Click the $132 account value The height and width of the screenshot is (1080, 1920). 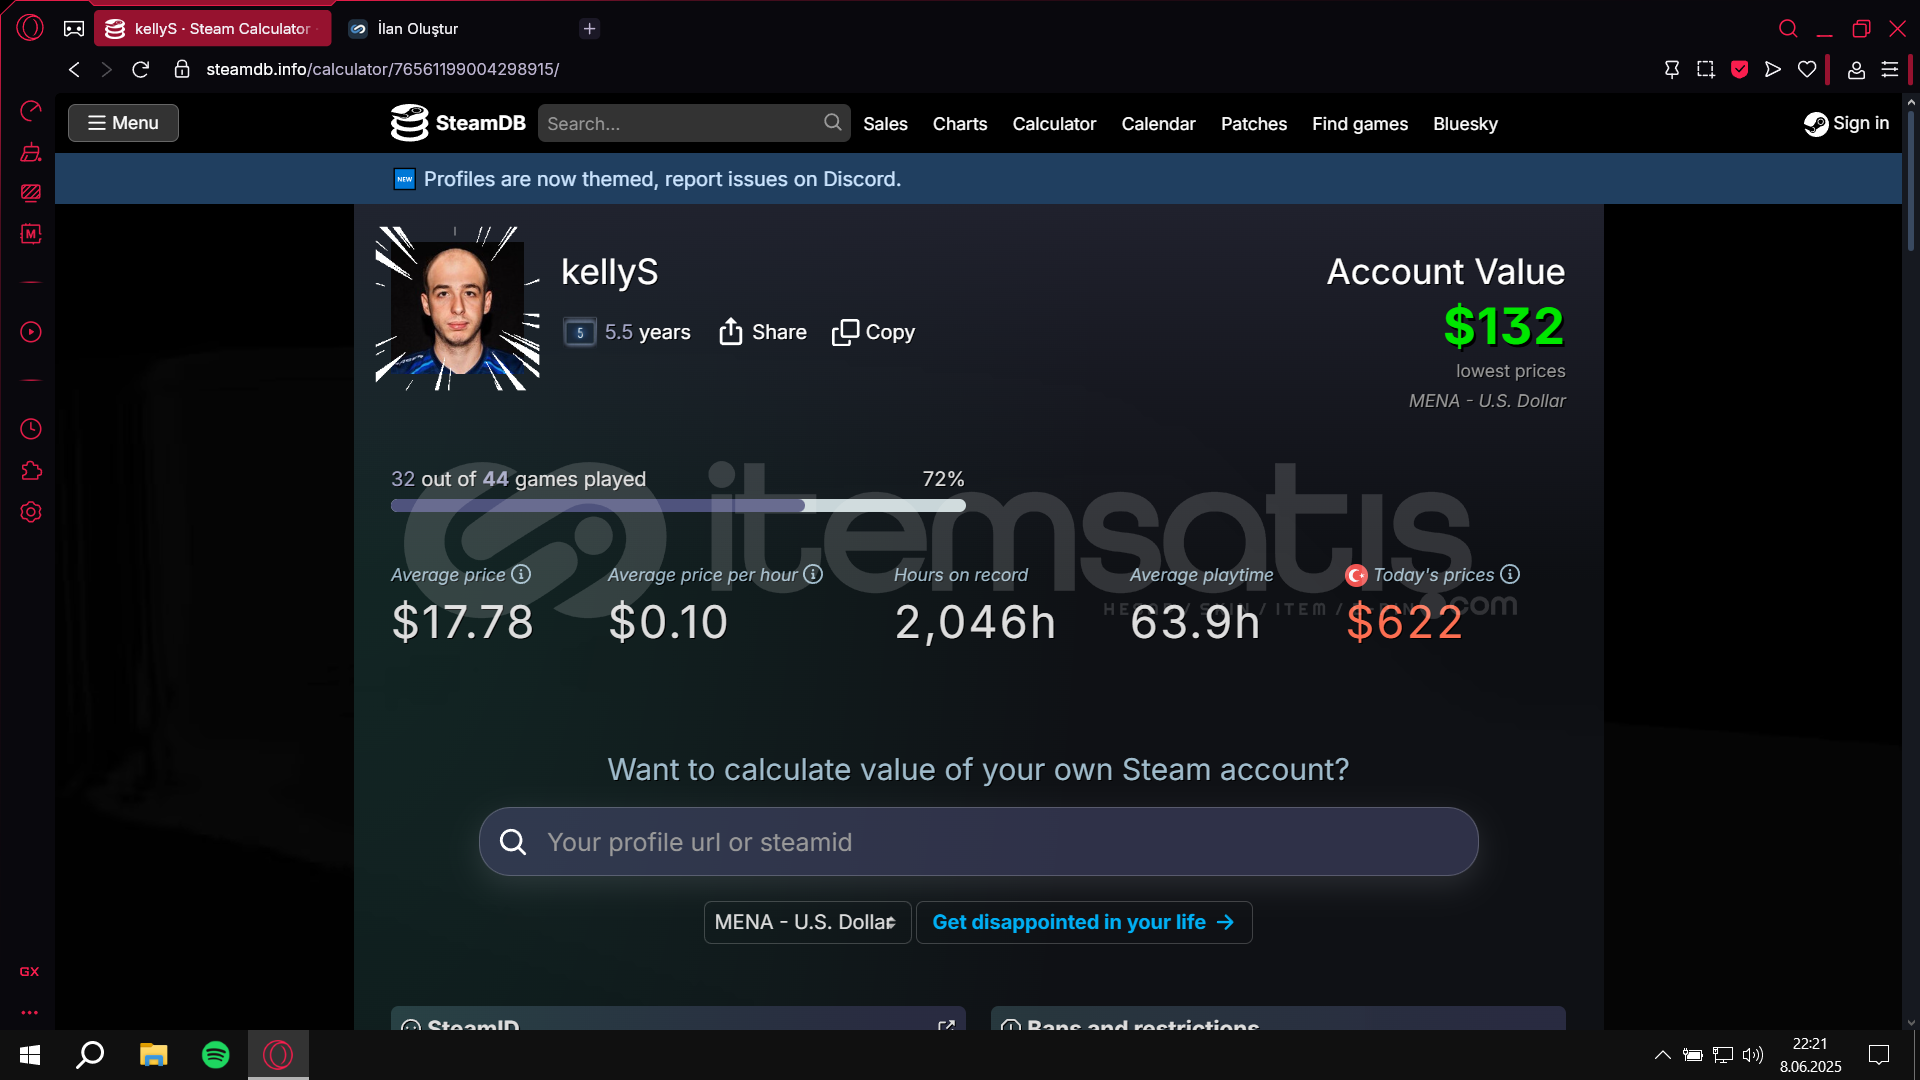click(x=1504, y=326)
